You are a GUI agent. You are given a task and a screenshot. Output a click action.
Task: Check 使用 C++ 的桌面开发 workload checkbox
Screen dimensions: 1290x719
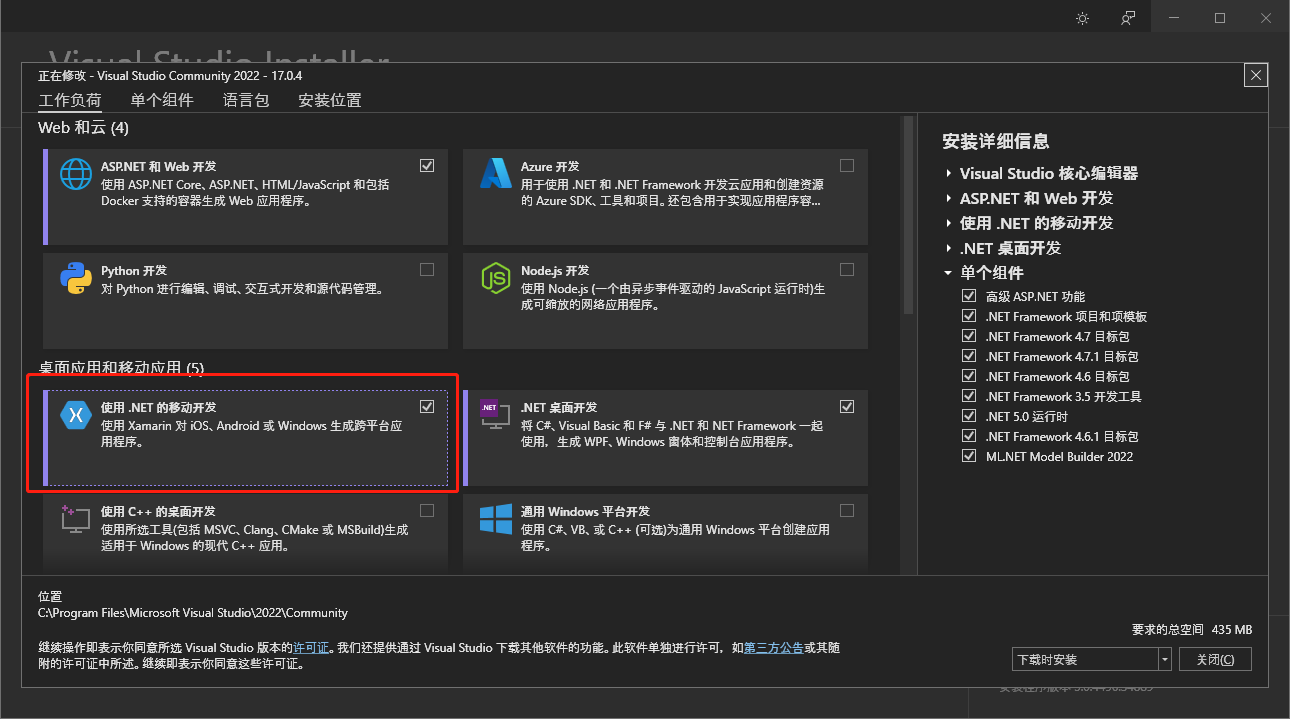pos(427,510)
